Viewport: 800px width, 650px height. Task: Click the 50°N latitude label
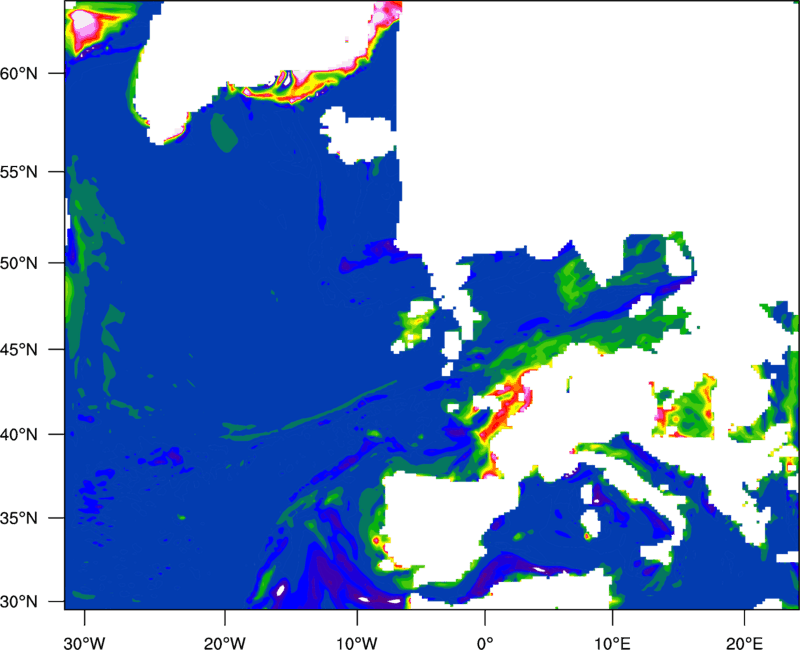tap(19, 263)
